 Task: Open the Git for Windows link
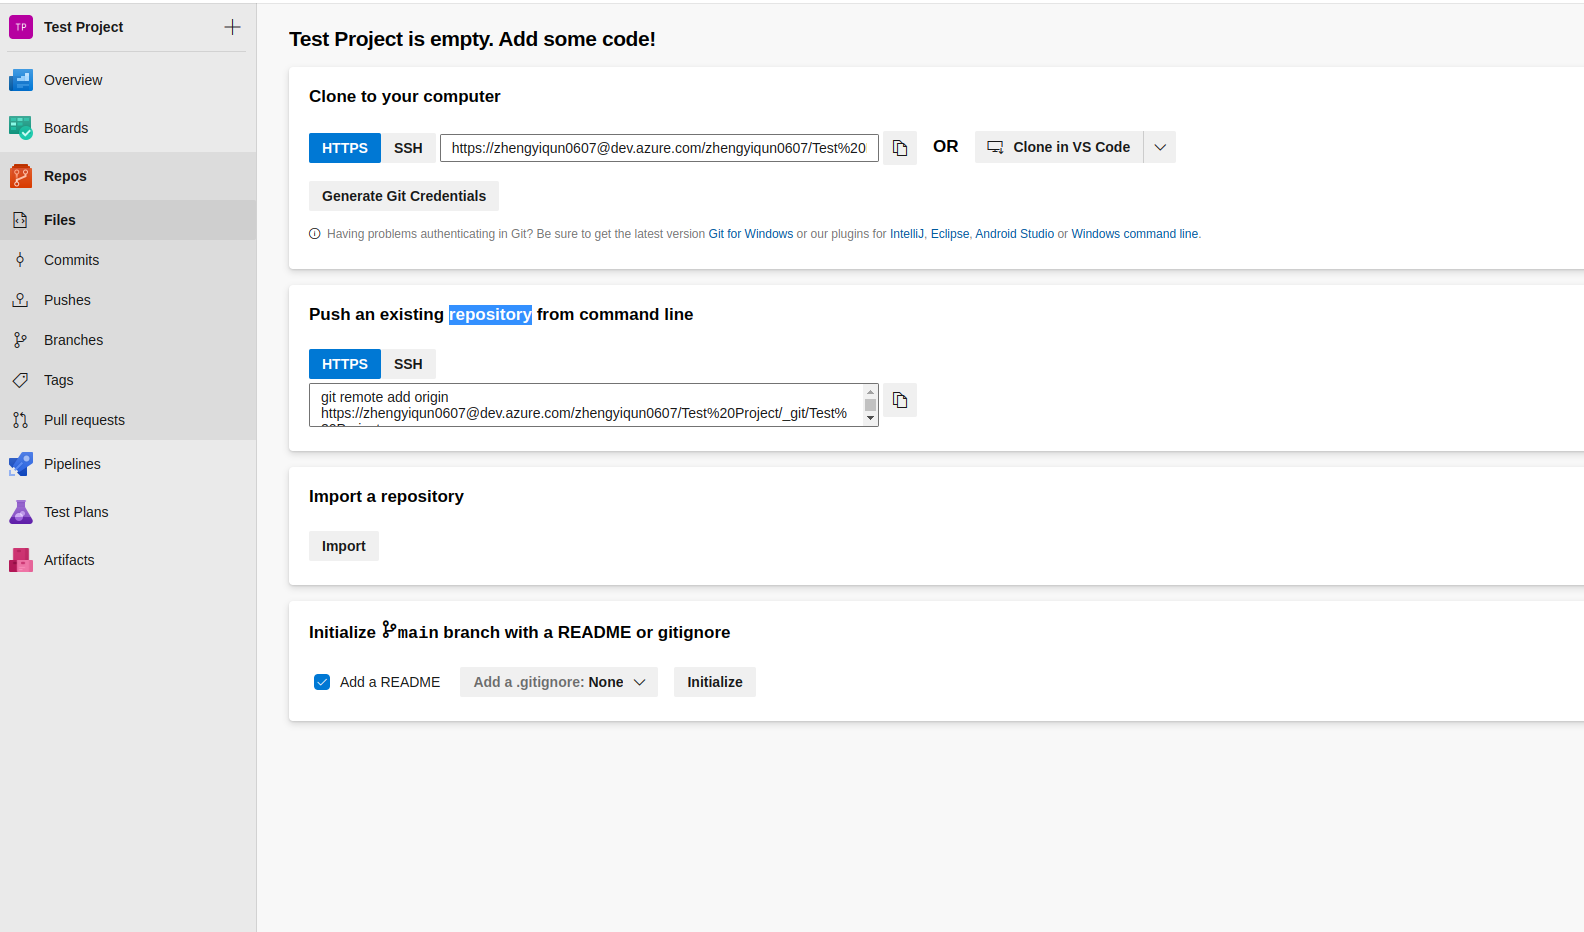751,234
